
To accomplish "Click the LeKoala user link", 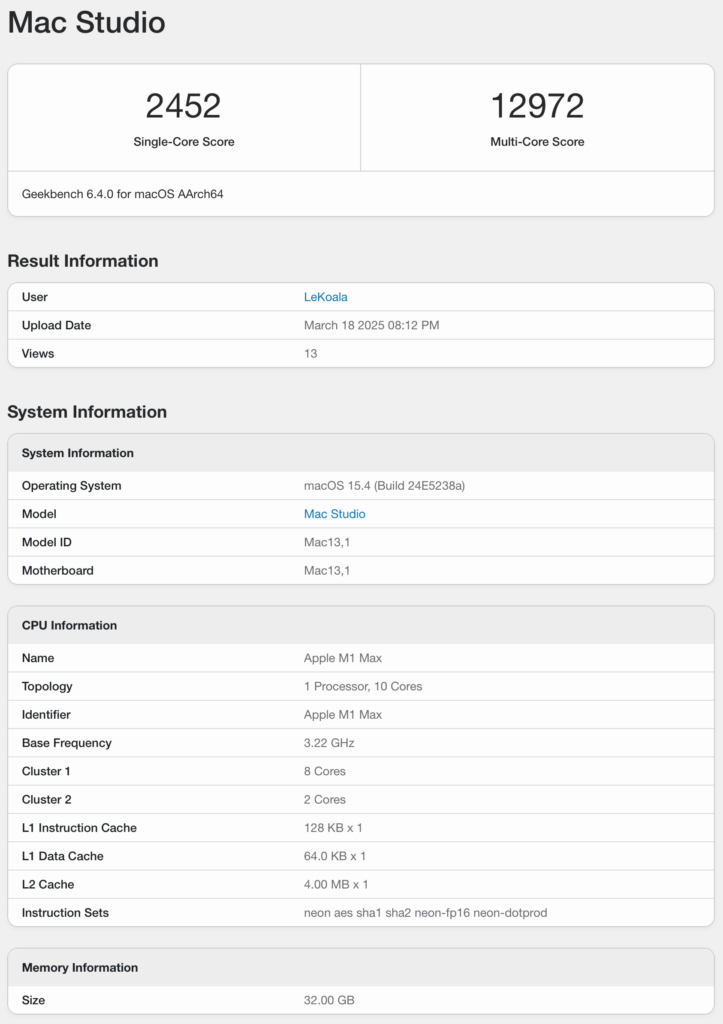I will 325,297.
